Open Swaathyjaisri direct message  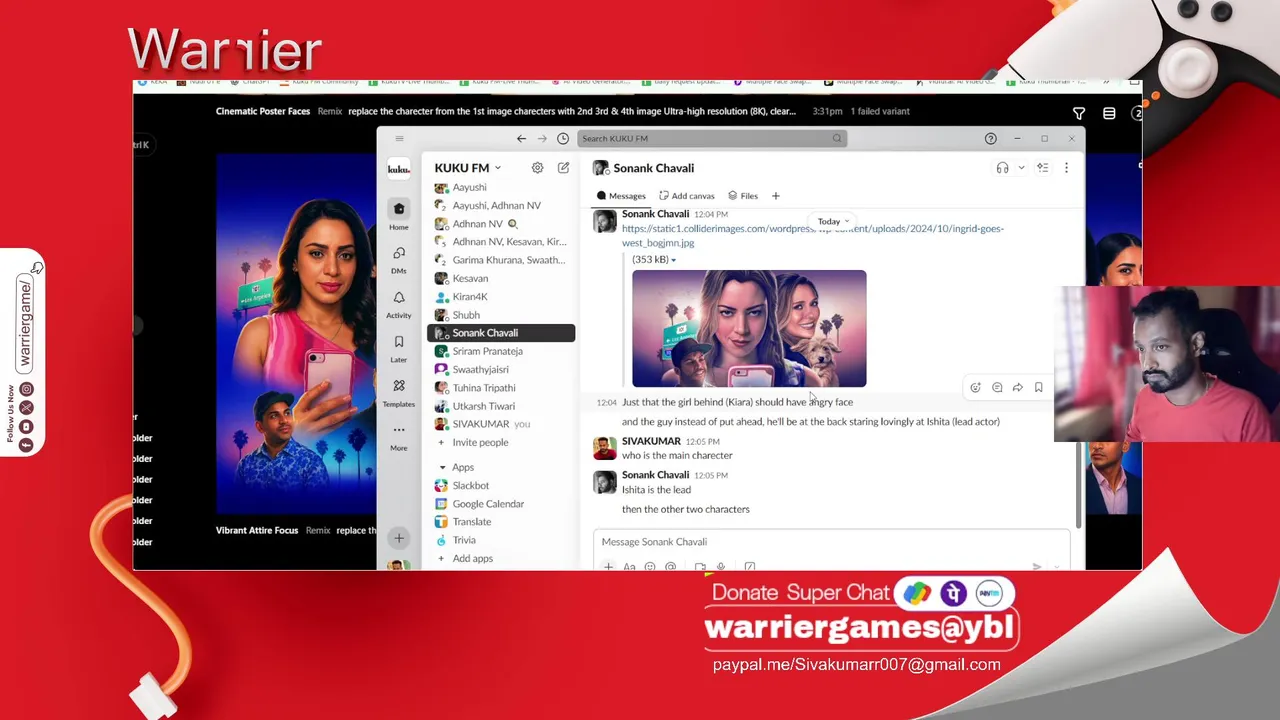[500, 369]
